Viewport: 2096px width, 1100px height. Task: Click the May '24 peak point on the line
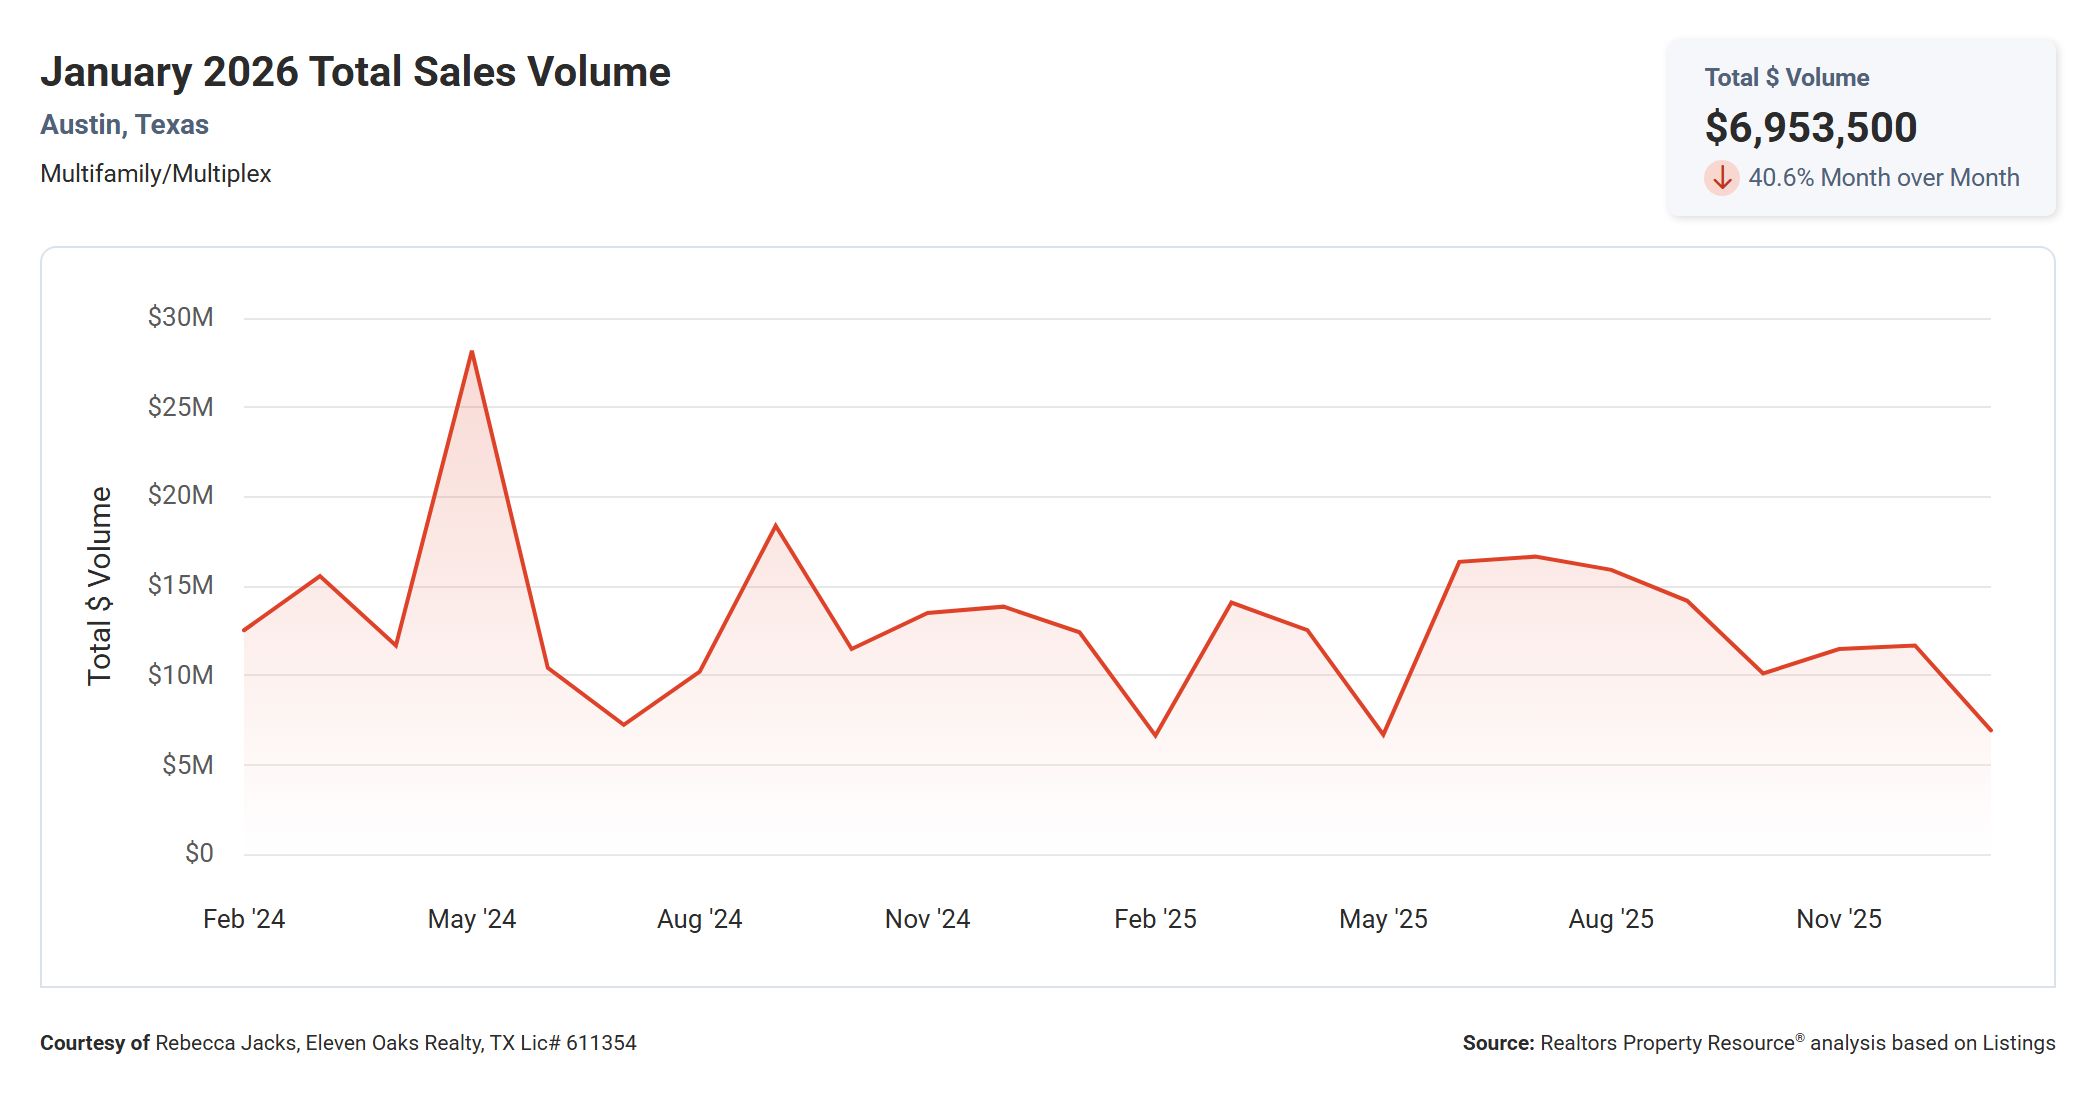pyautogui.click(x=472, y=352)
